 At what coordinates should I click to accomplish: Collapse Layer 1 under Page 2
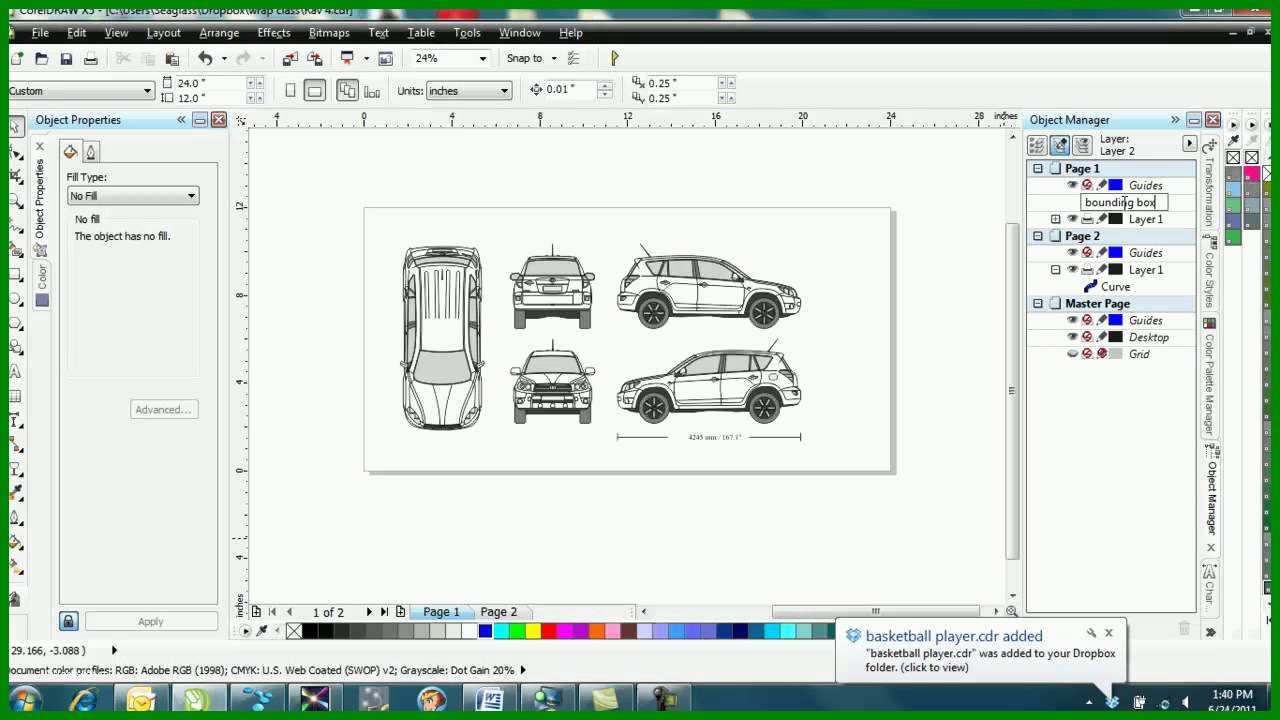(x=1055, y=270)
